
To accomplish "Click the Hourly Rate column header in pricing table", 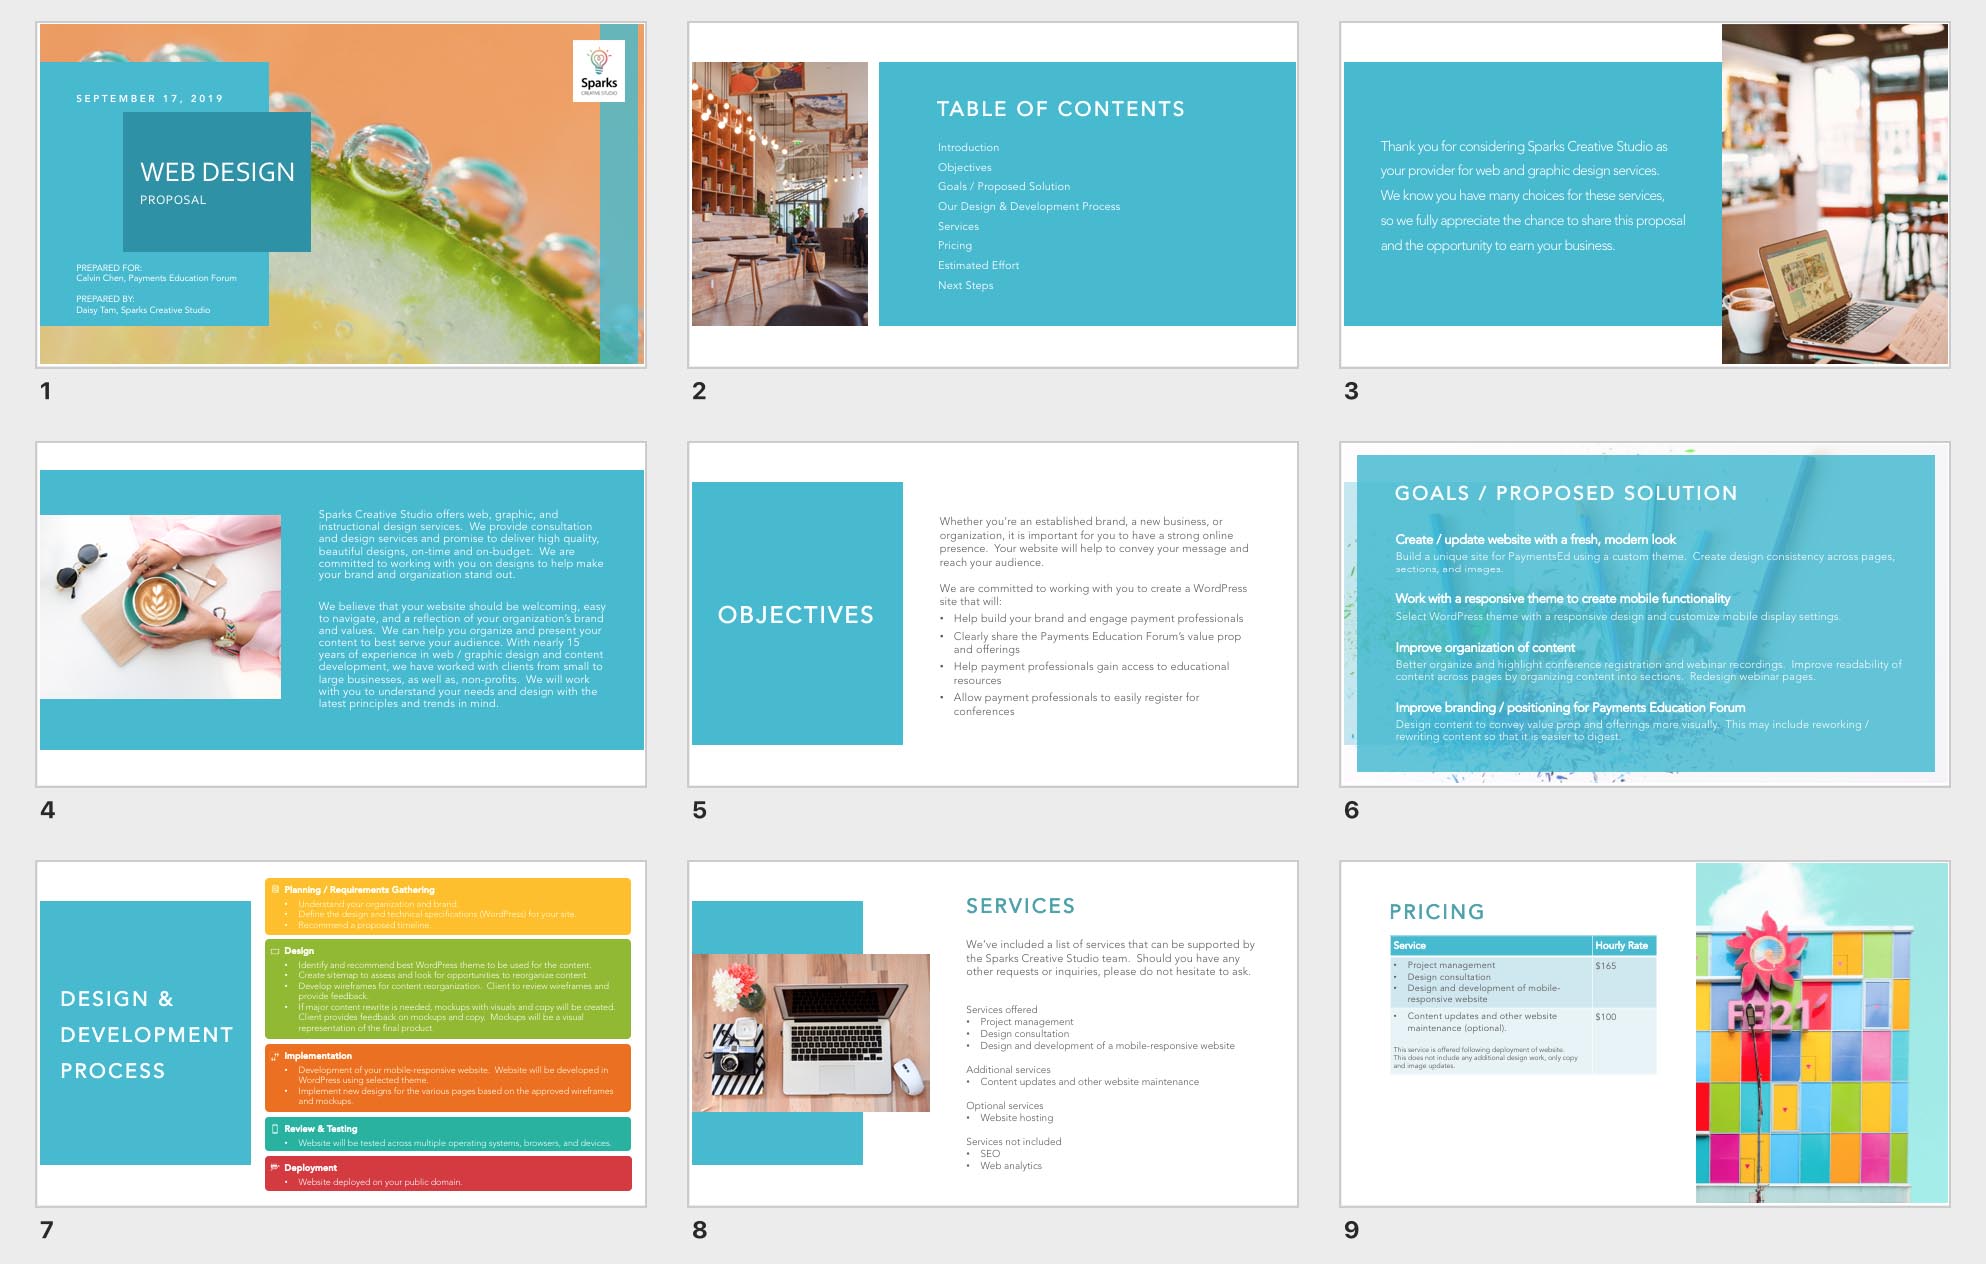I will pos(1622,945).
